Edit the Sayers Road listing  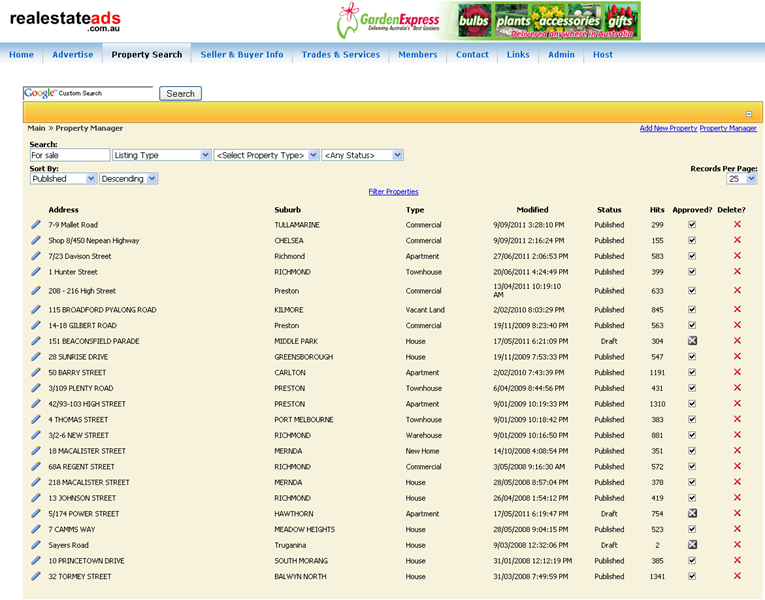(x=36, y=544)
